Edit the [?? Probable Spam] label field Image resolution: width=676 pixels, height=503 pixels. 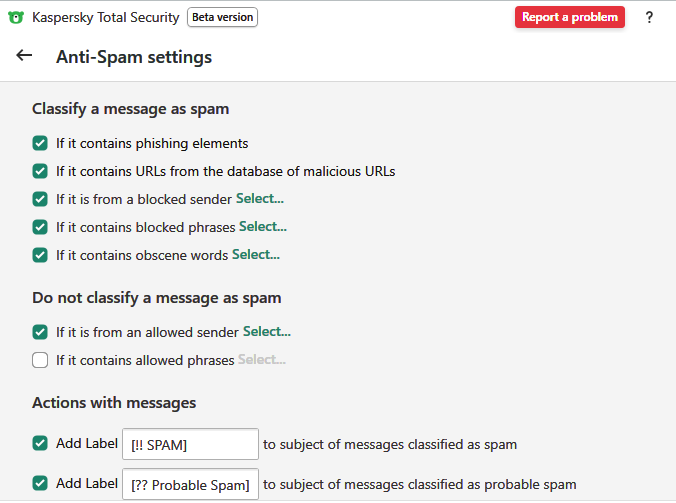(190, 485)
